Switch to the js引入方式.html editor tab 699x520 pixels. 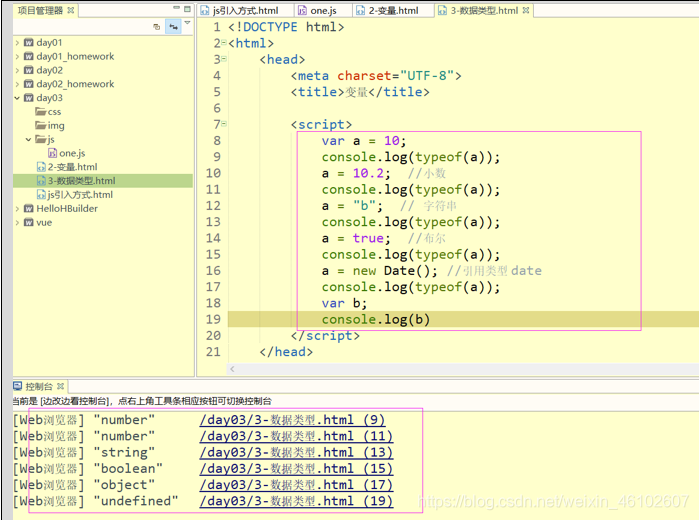point(245,11)
